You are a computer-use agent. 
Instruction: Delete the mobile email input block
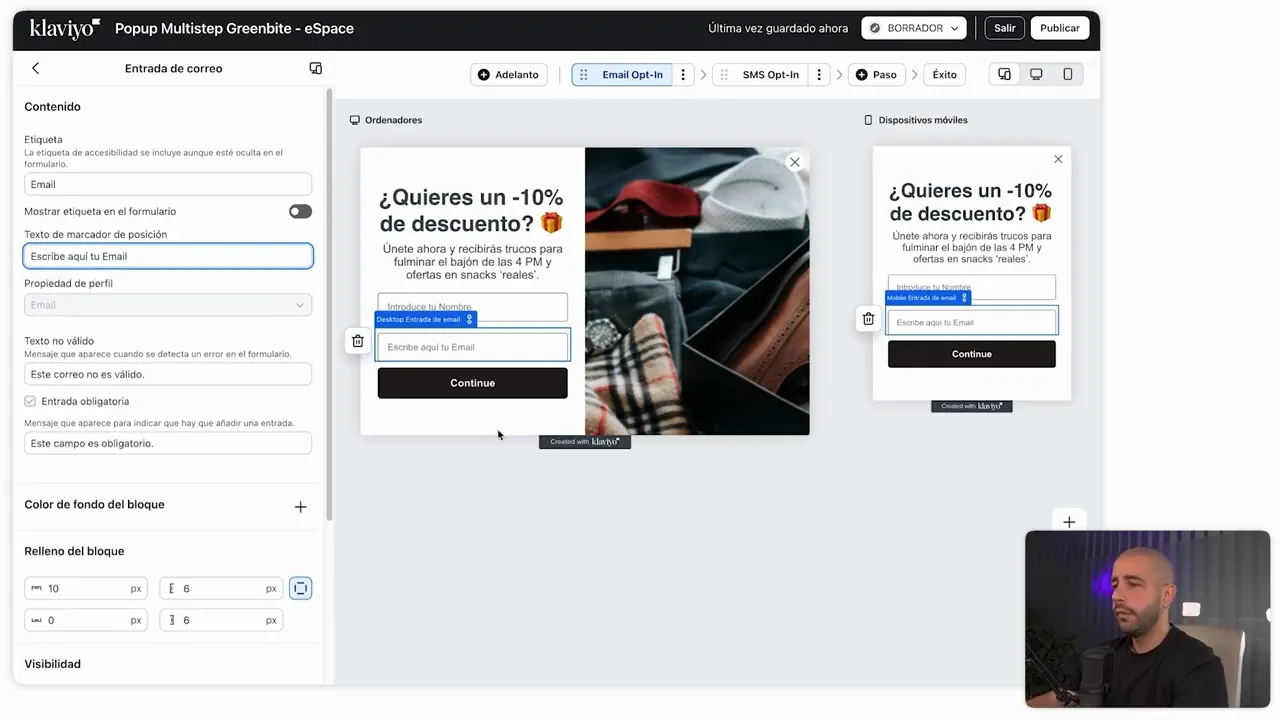coord(868,319)
